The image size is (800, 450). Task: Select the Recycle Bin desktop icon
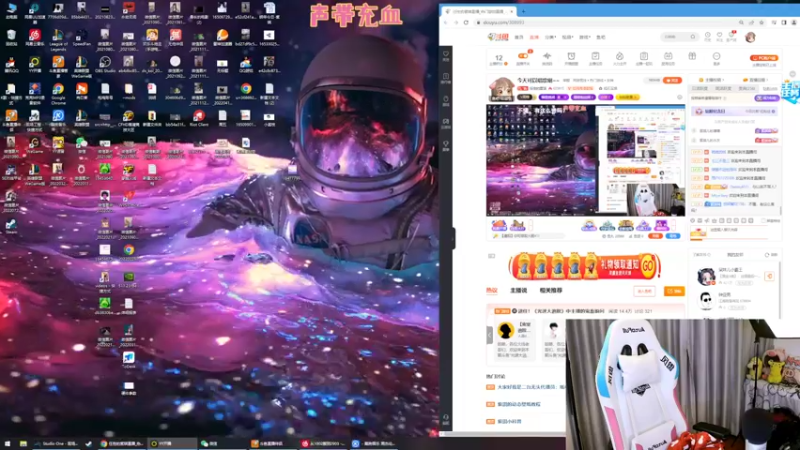11,37
